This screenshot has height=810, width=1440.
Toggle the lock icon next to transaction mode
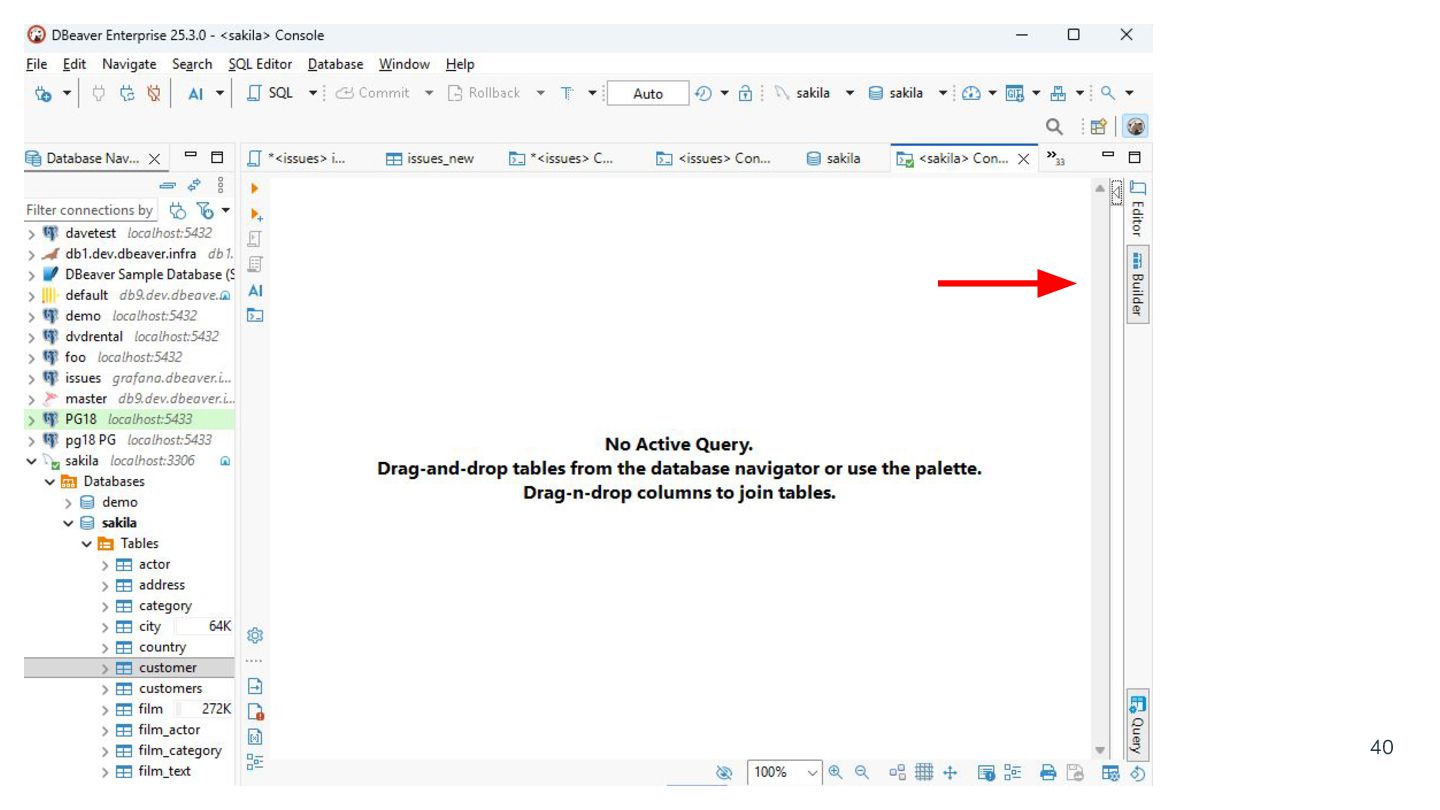[745, 94]
